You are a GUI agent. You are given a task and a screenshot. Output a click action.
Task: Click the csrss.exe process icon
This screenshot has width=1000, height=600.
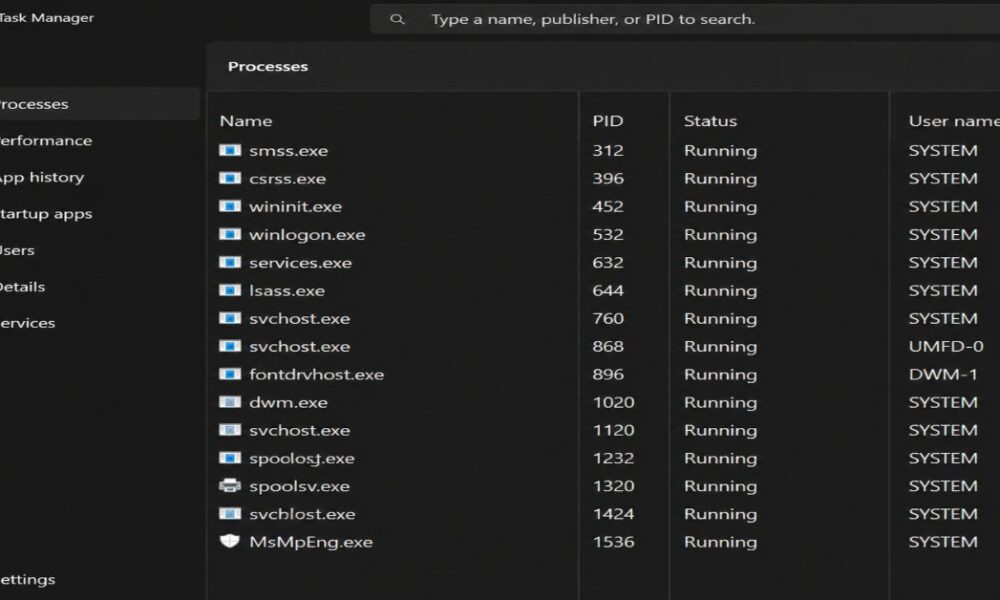tap(230, 178)
